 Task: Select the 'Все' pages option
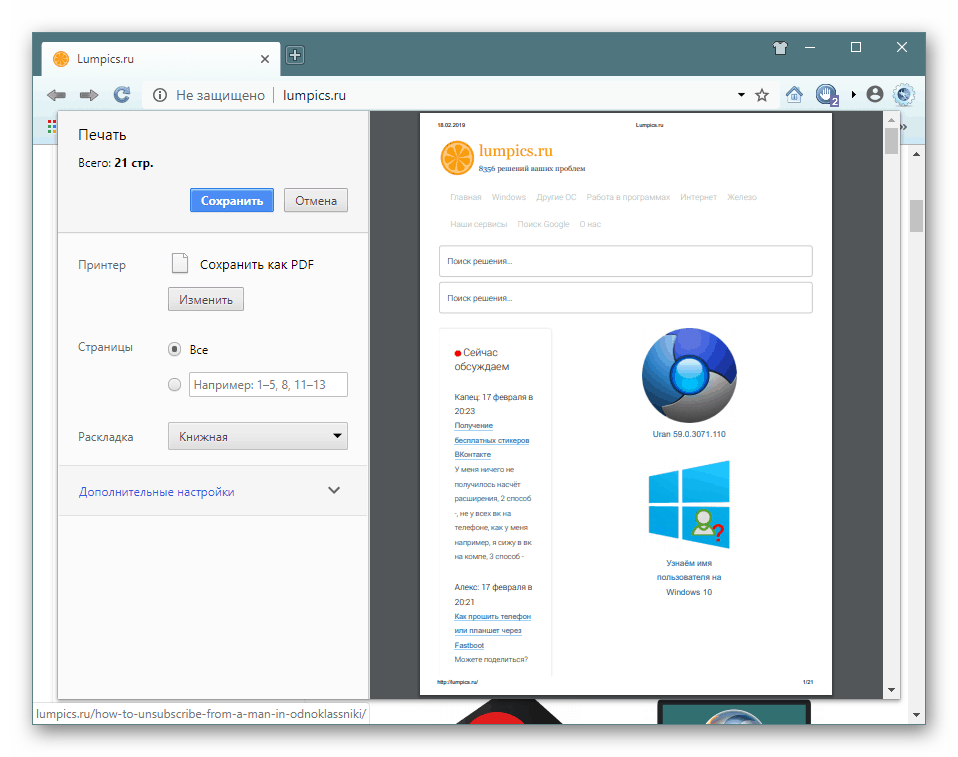point(175,350)
